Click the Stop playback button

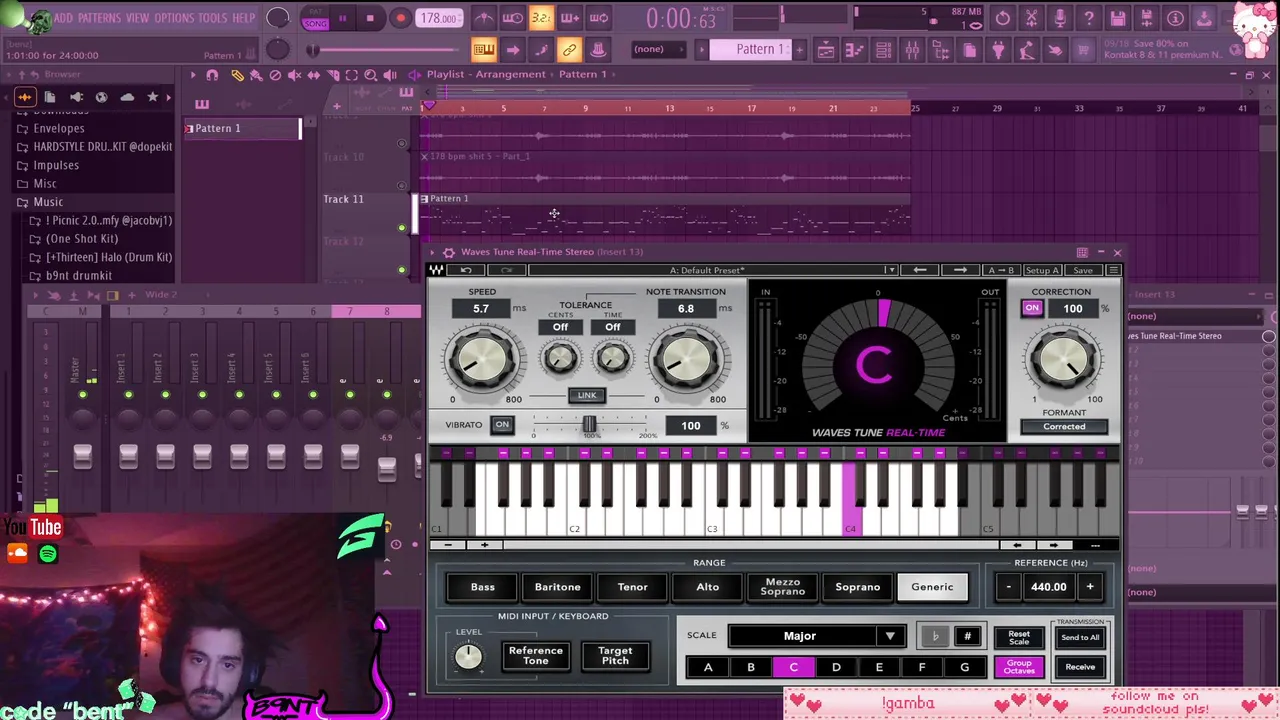tap(370, 18)
